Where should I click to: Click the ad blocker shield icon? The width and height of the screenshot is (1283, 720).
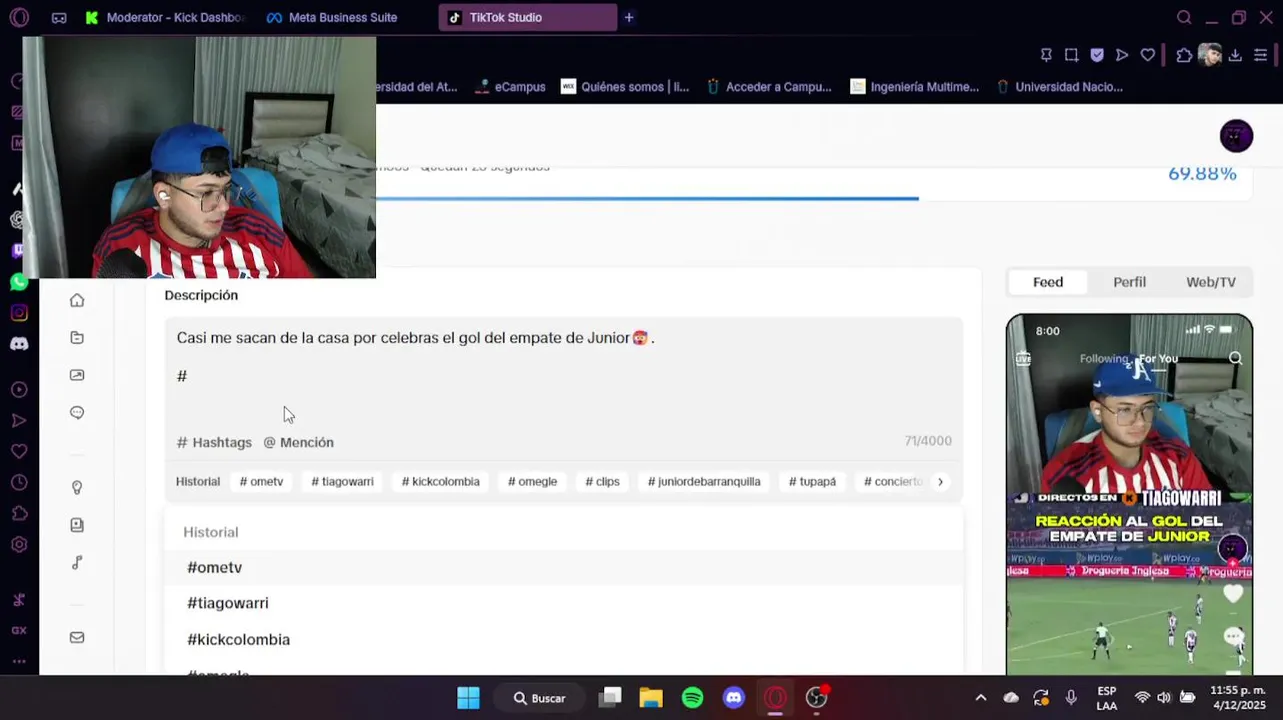click(1097, 55)
